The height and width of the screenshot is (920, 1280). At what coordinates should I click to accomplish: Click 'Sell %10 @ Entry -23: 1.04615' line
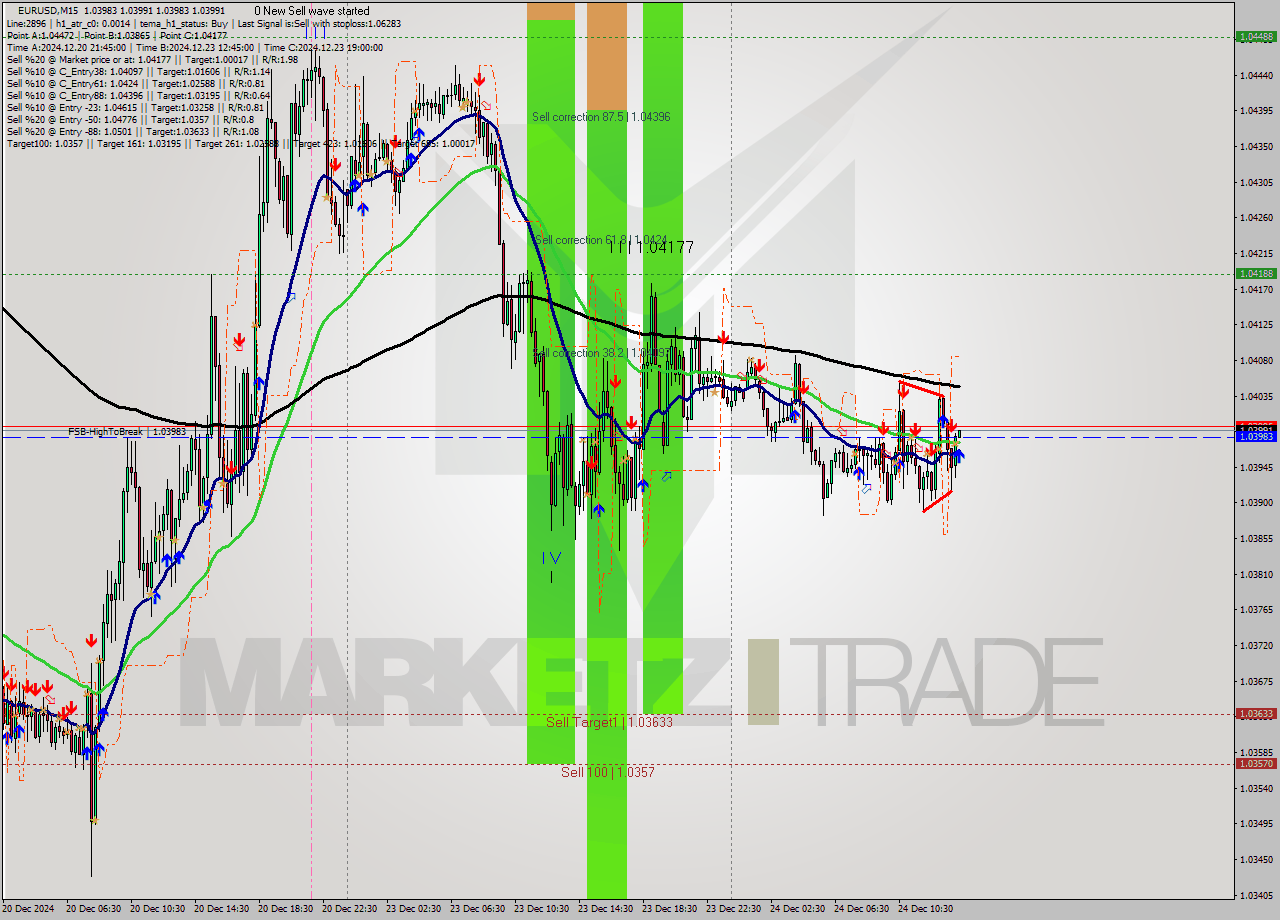click(x=135, y=107)
